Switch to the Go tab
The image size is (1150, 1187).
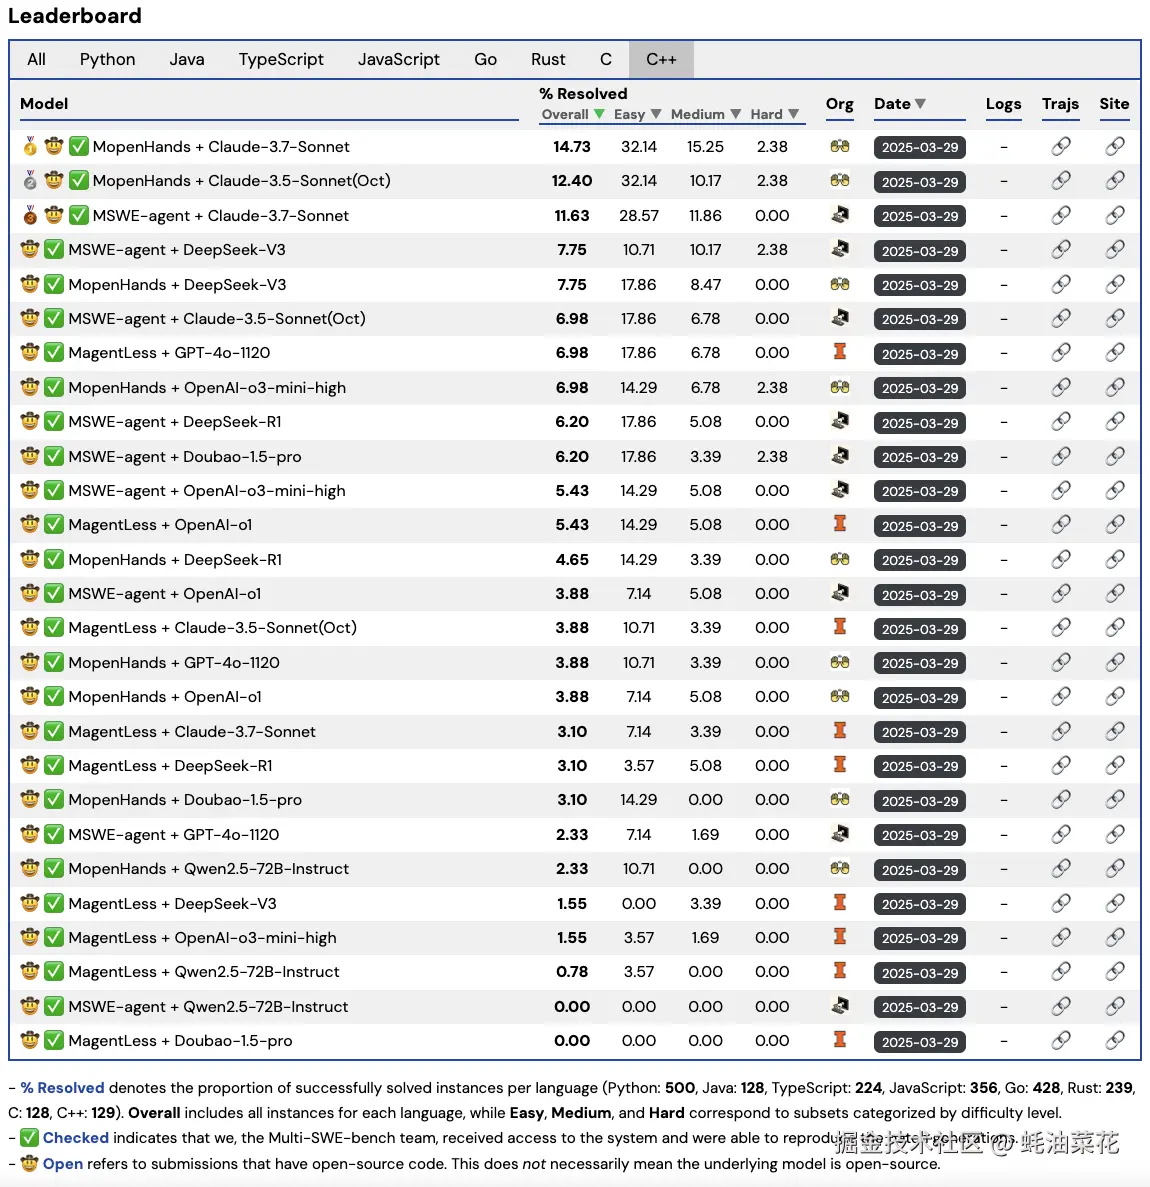(x=485, y=59)
